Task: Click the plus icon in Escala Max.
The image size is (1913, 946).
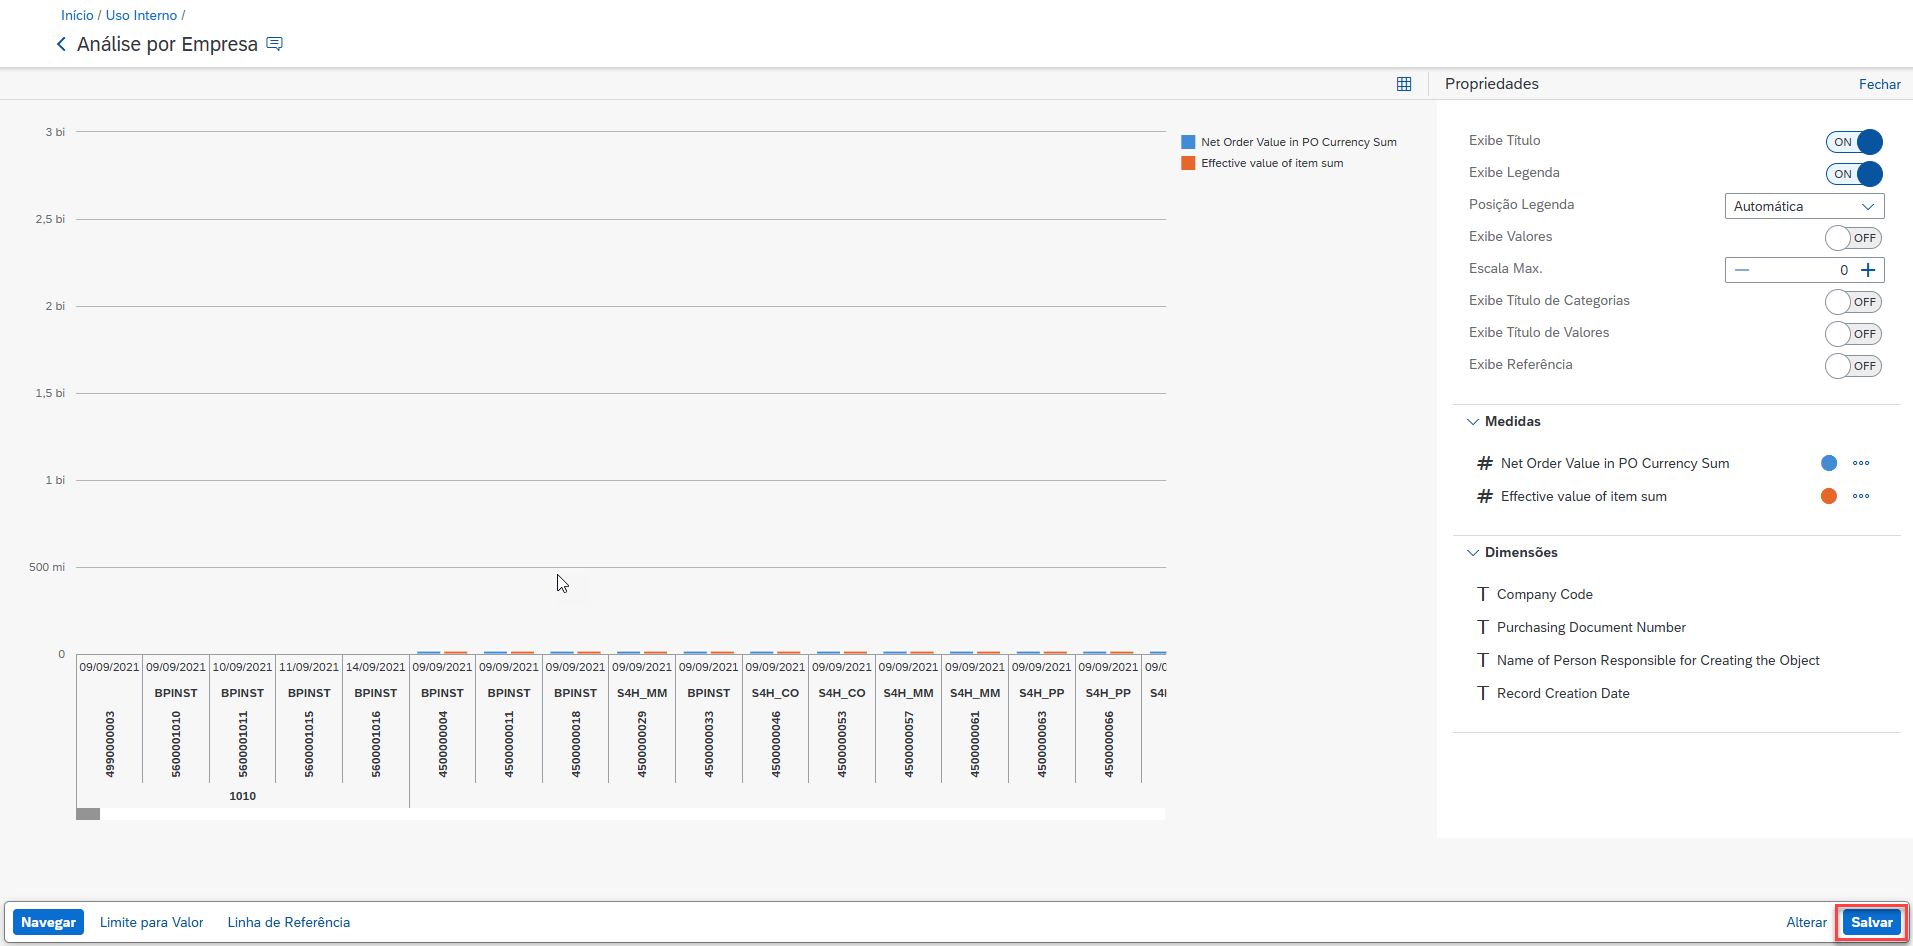Action: pyautogui.click(x=1868, y=270)
